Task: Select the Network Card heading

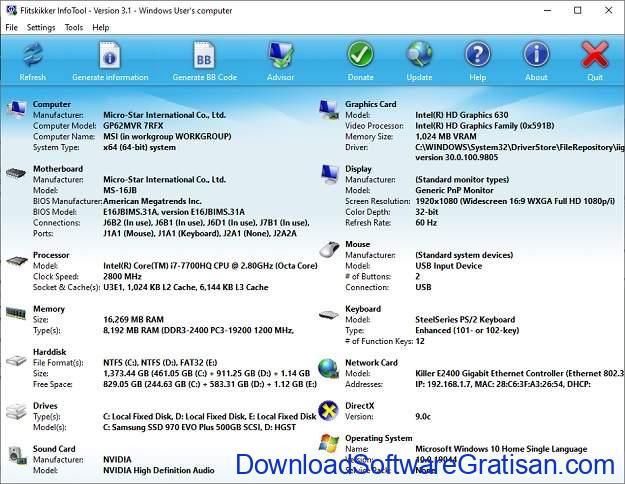Action: pos(371,362)
